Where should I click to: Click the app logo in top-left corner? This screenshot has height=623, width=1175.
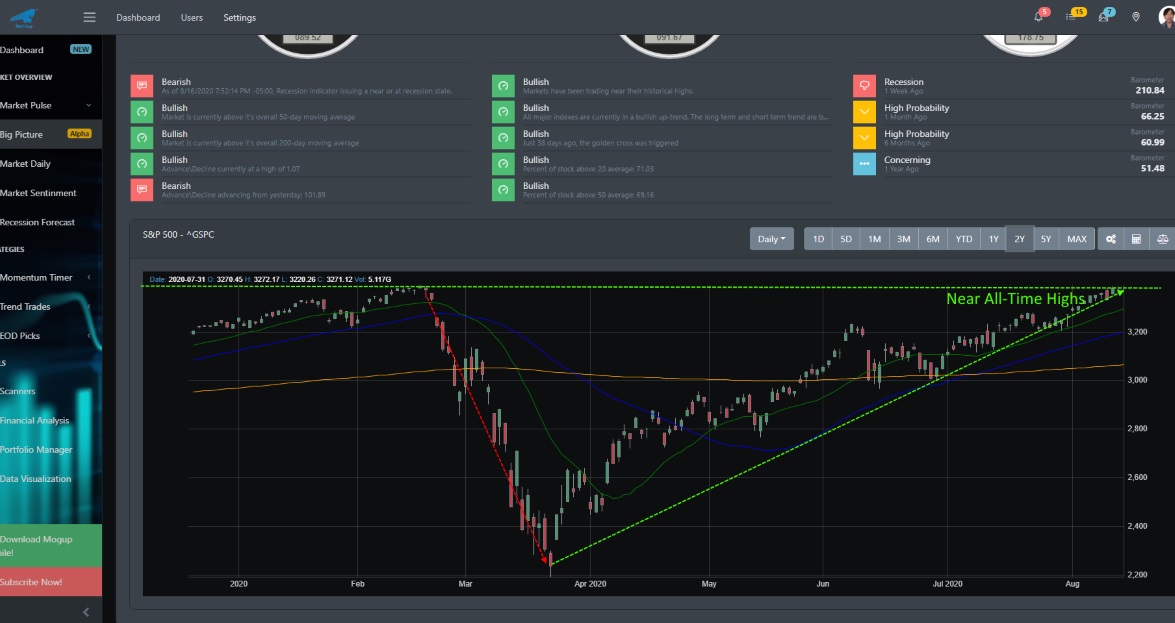point(23,16)
